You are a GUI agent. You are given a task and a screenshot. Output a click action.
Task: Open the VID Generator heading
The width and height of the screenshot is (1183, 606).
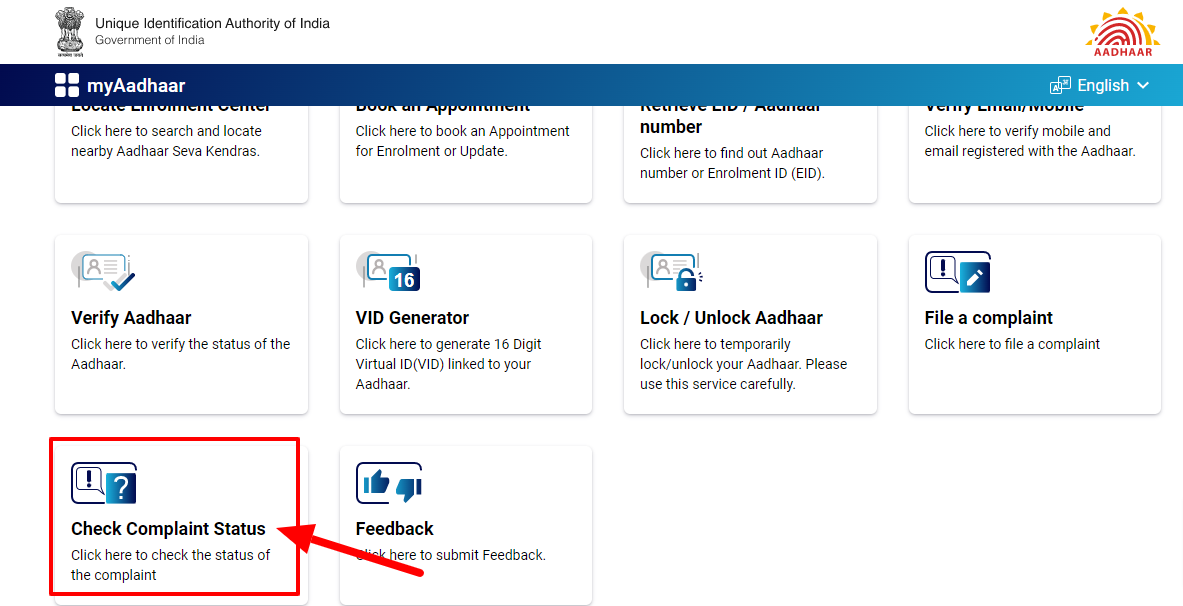coord(412,318)
